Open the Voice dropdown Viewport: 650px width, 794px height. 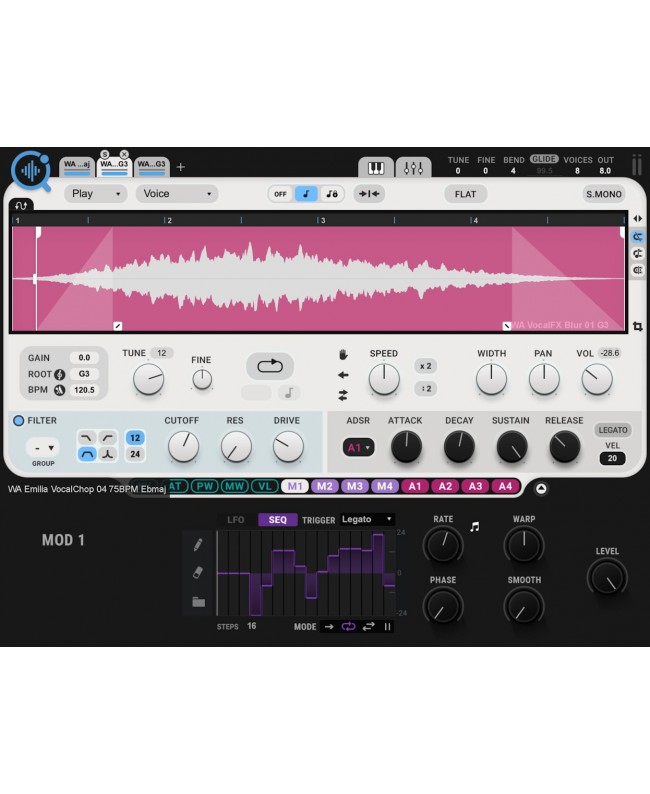pos(177,194)
